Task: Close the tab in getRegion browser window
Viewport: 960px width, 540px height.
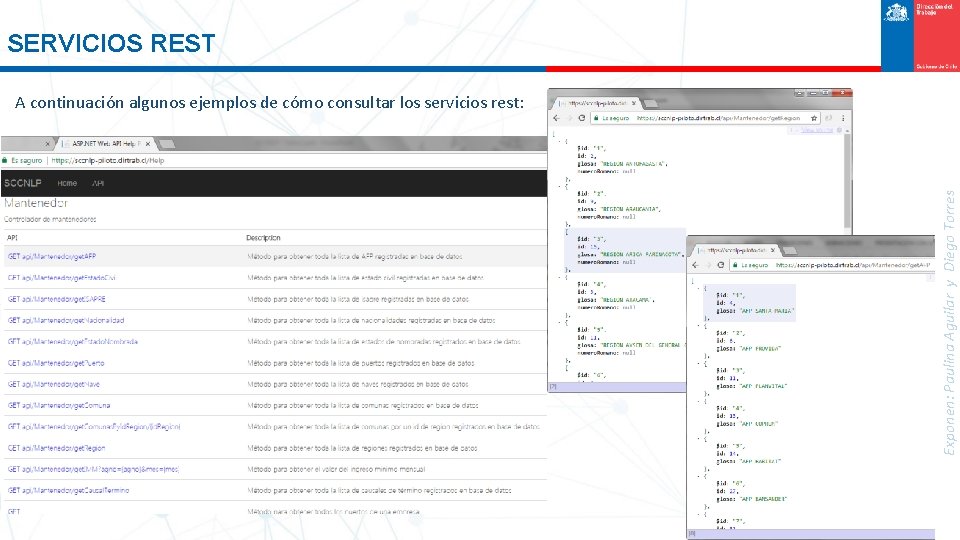Action: pos(634,103)
